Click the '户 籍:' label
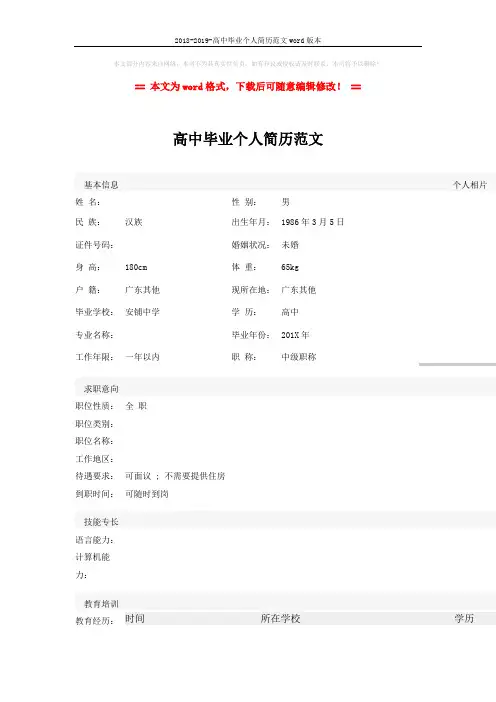 click(x=88, y=290)
